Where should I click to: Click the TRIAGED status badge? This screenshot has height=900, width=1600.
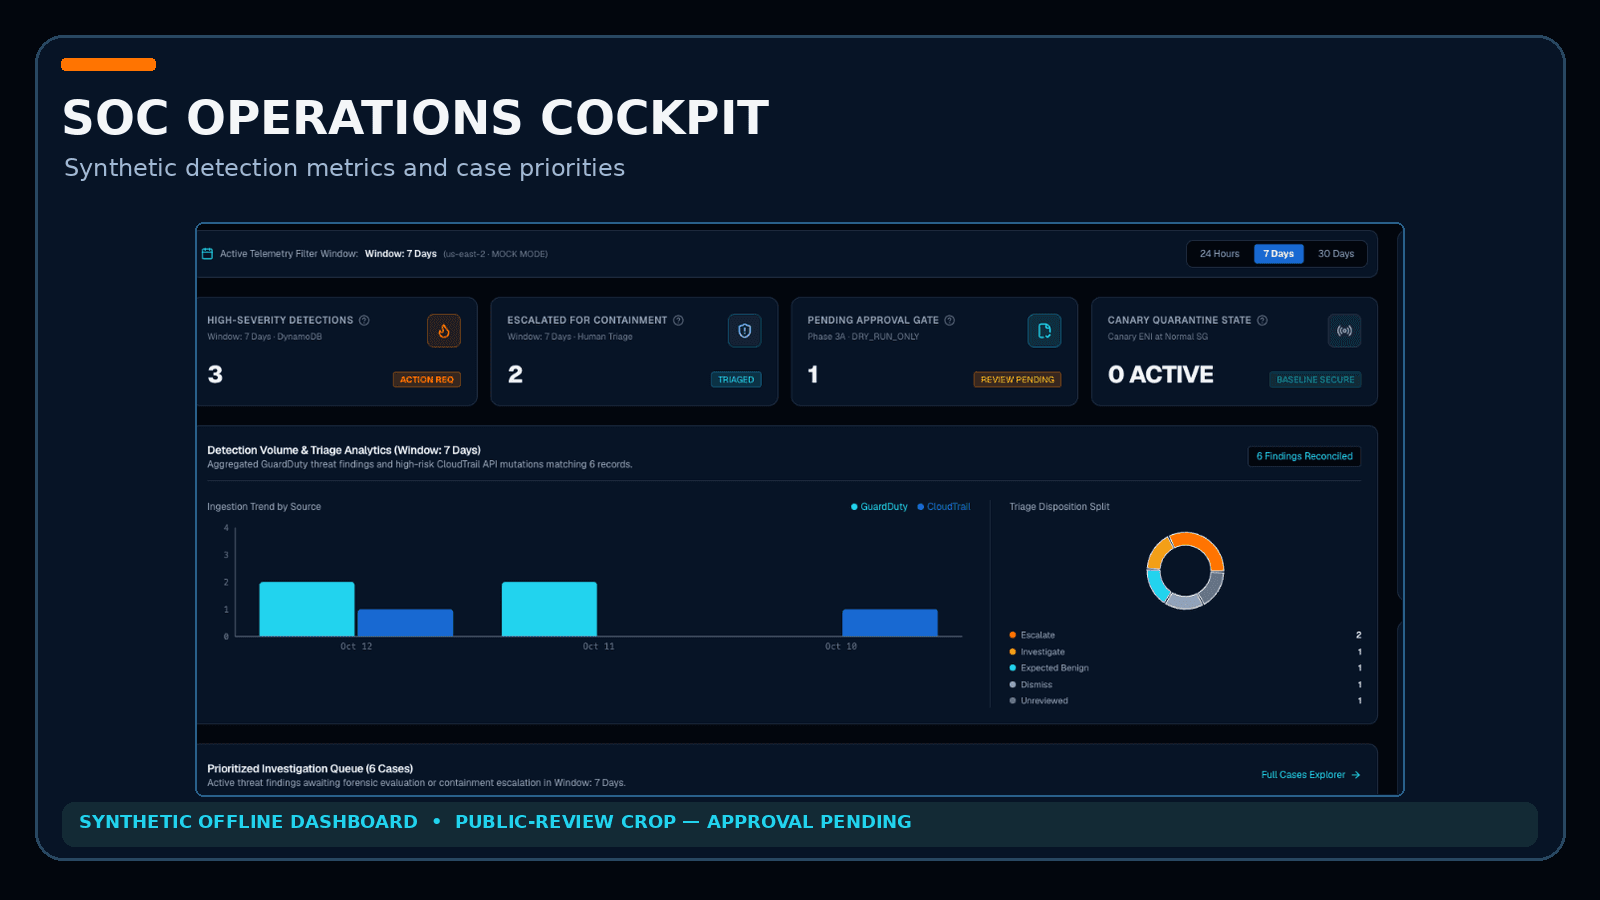click(x=736, y=380)
